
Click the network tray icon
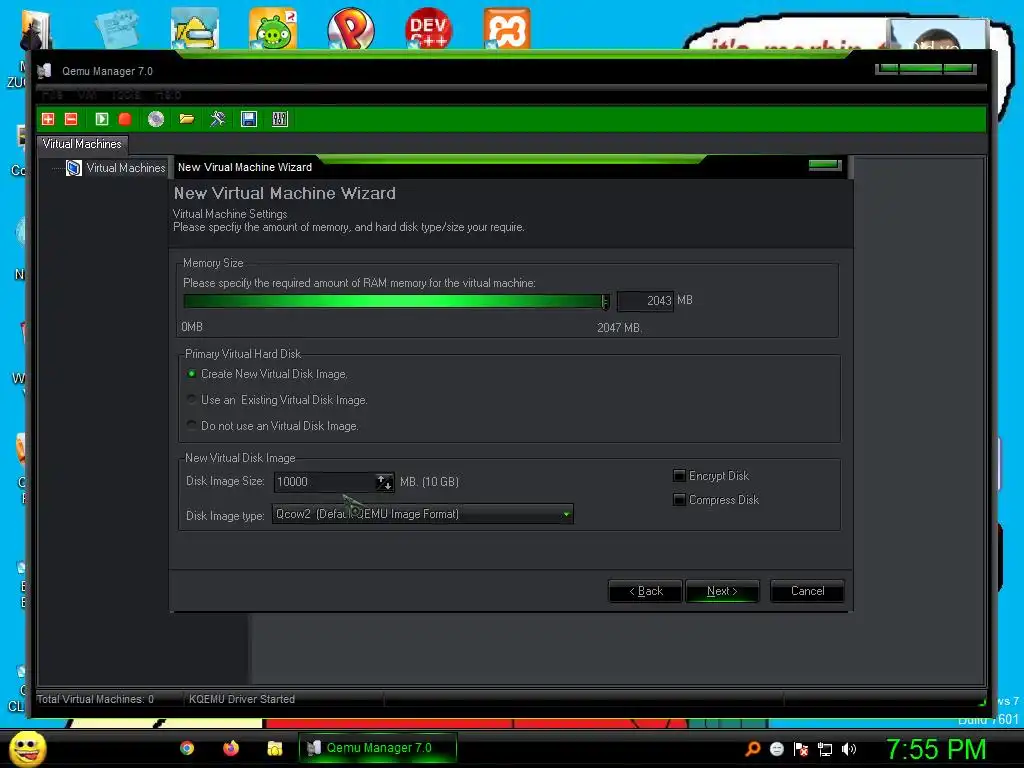tap(825, 749)
